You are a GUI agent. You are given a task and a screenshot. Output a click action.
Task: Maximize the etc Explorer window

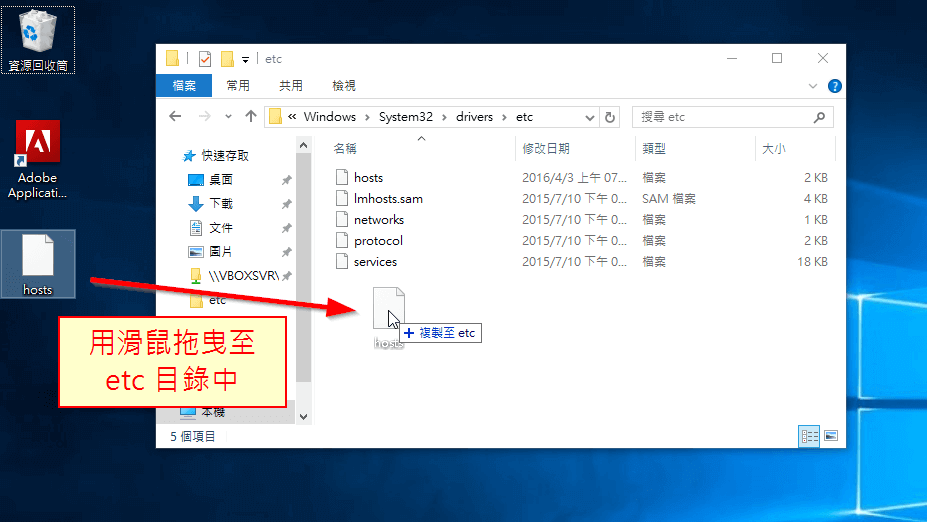point(777,58)
